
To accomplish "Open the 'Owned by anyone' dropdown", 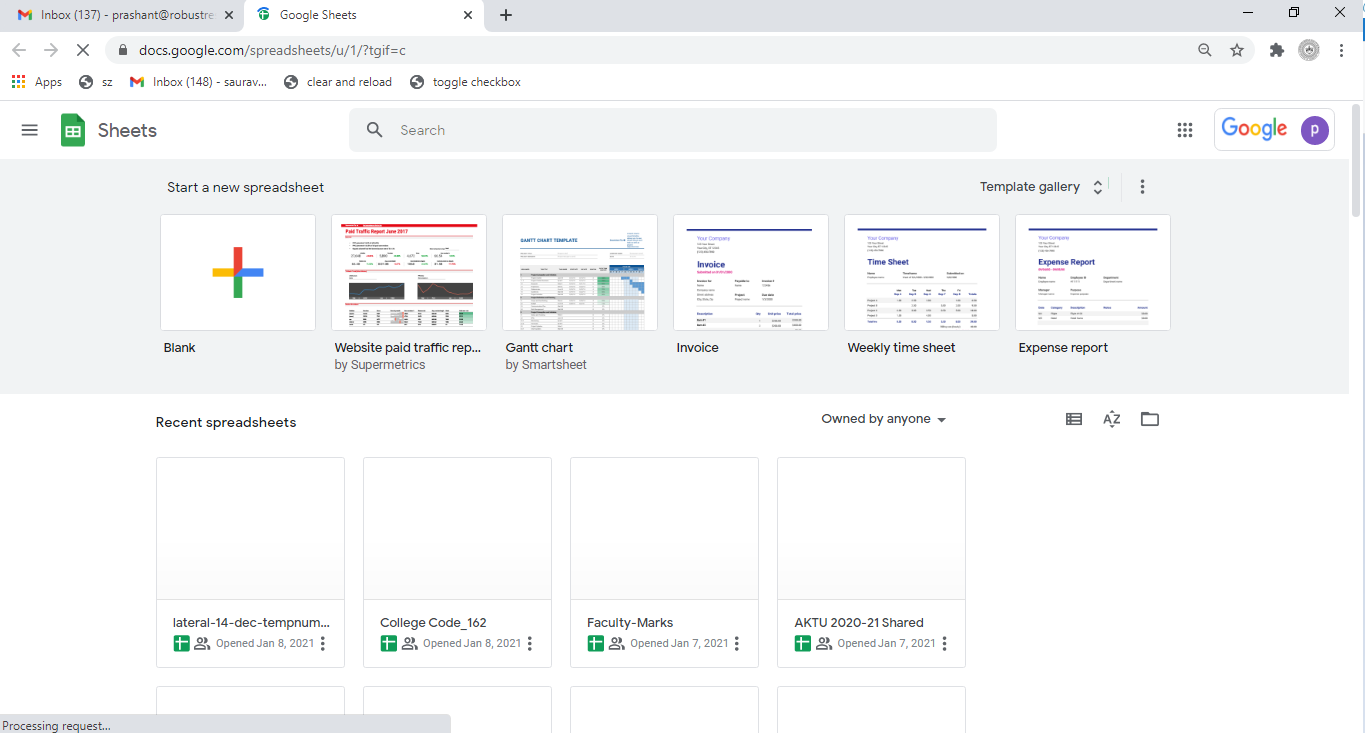I will coord(883,419).
